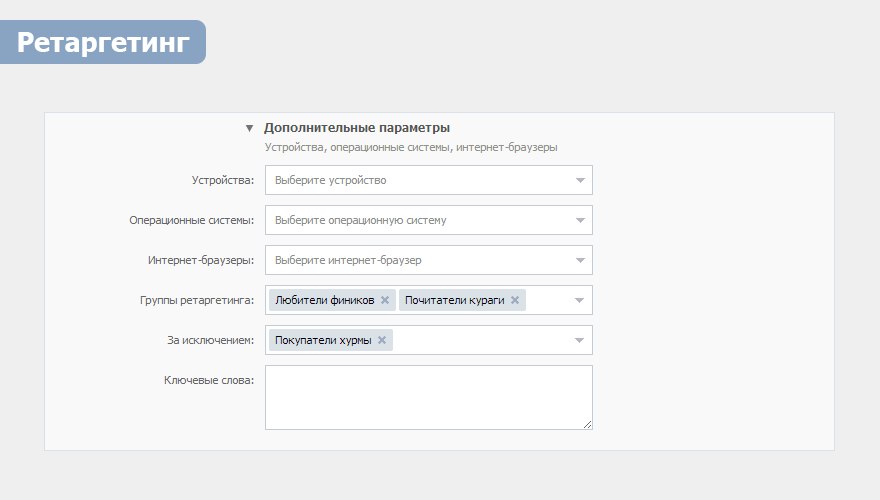Click empty space in За исключением field
The height and width of the screenshot is (500, 880).
tap(480, 340)
